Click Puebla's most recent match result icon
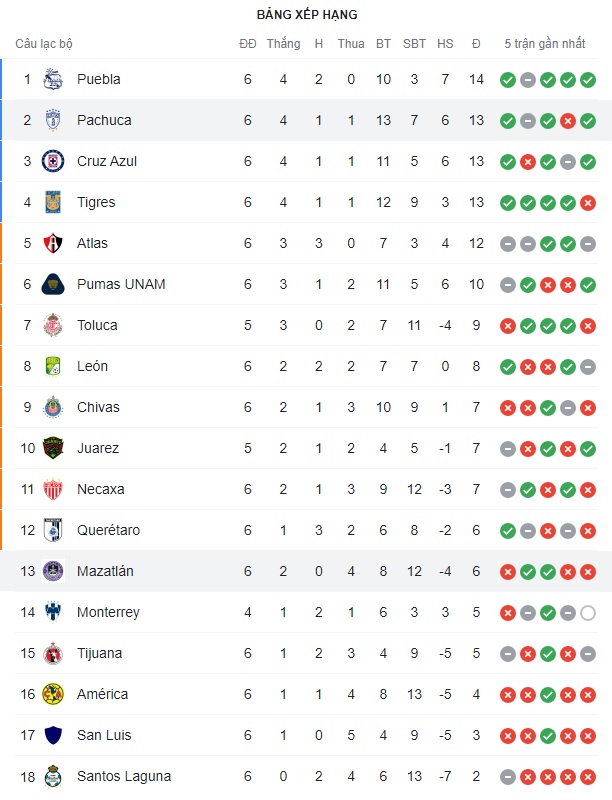The height and width of the screenshot is (800, 612). click(x=588, y=79)
